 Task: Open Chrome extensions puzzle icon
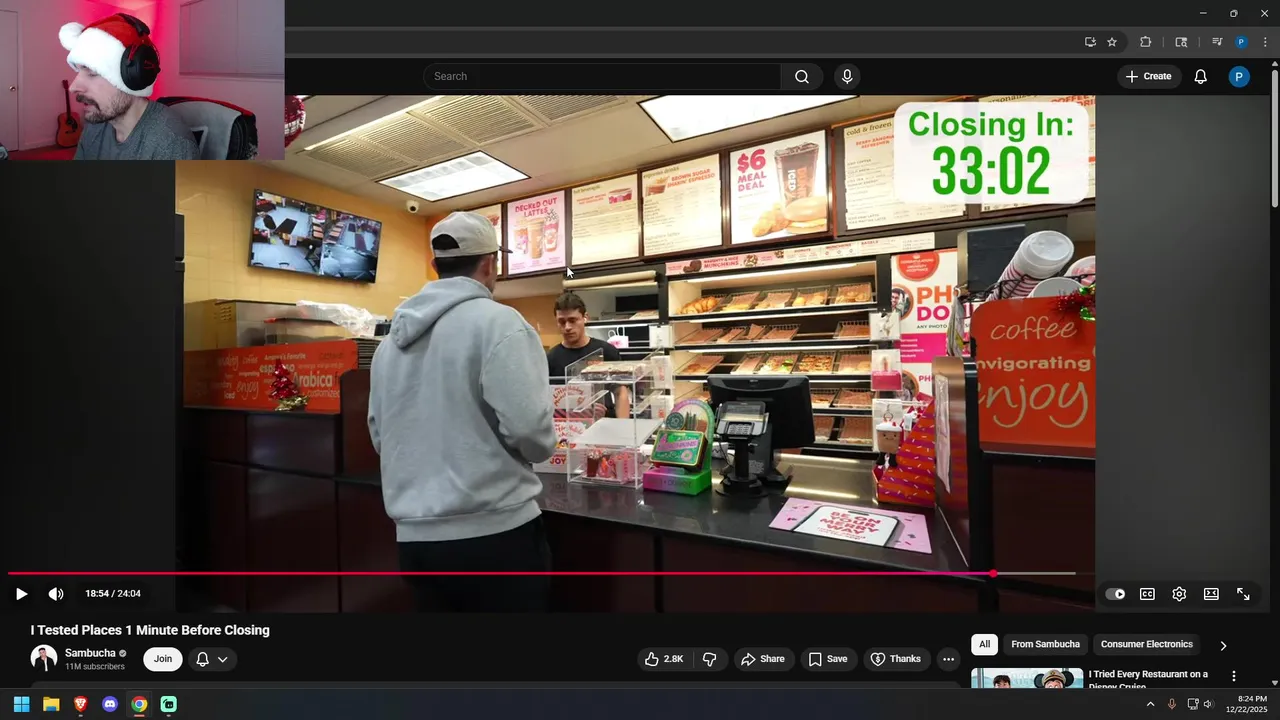[1145, 42]
